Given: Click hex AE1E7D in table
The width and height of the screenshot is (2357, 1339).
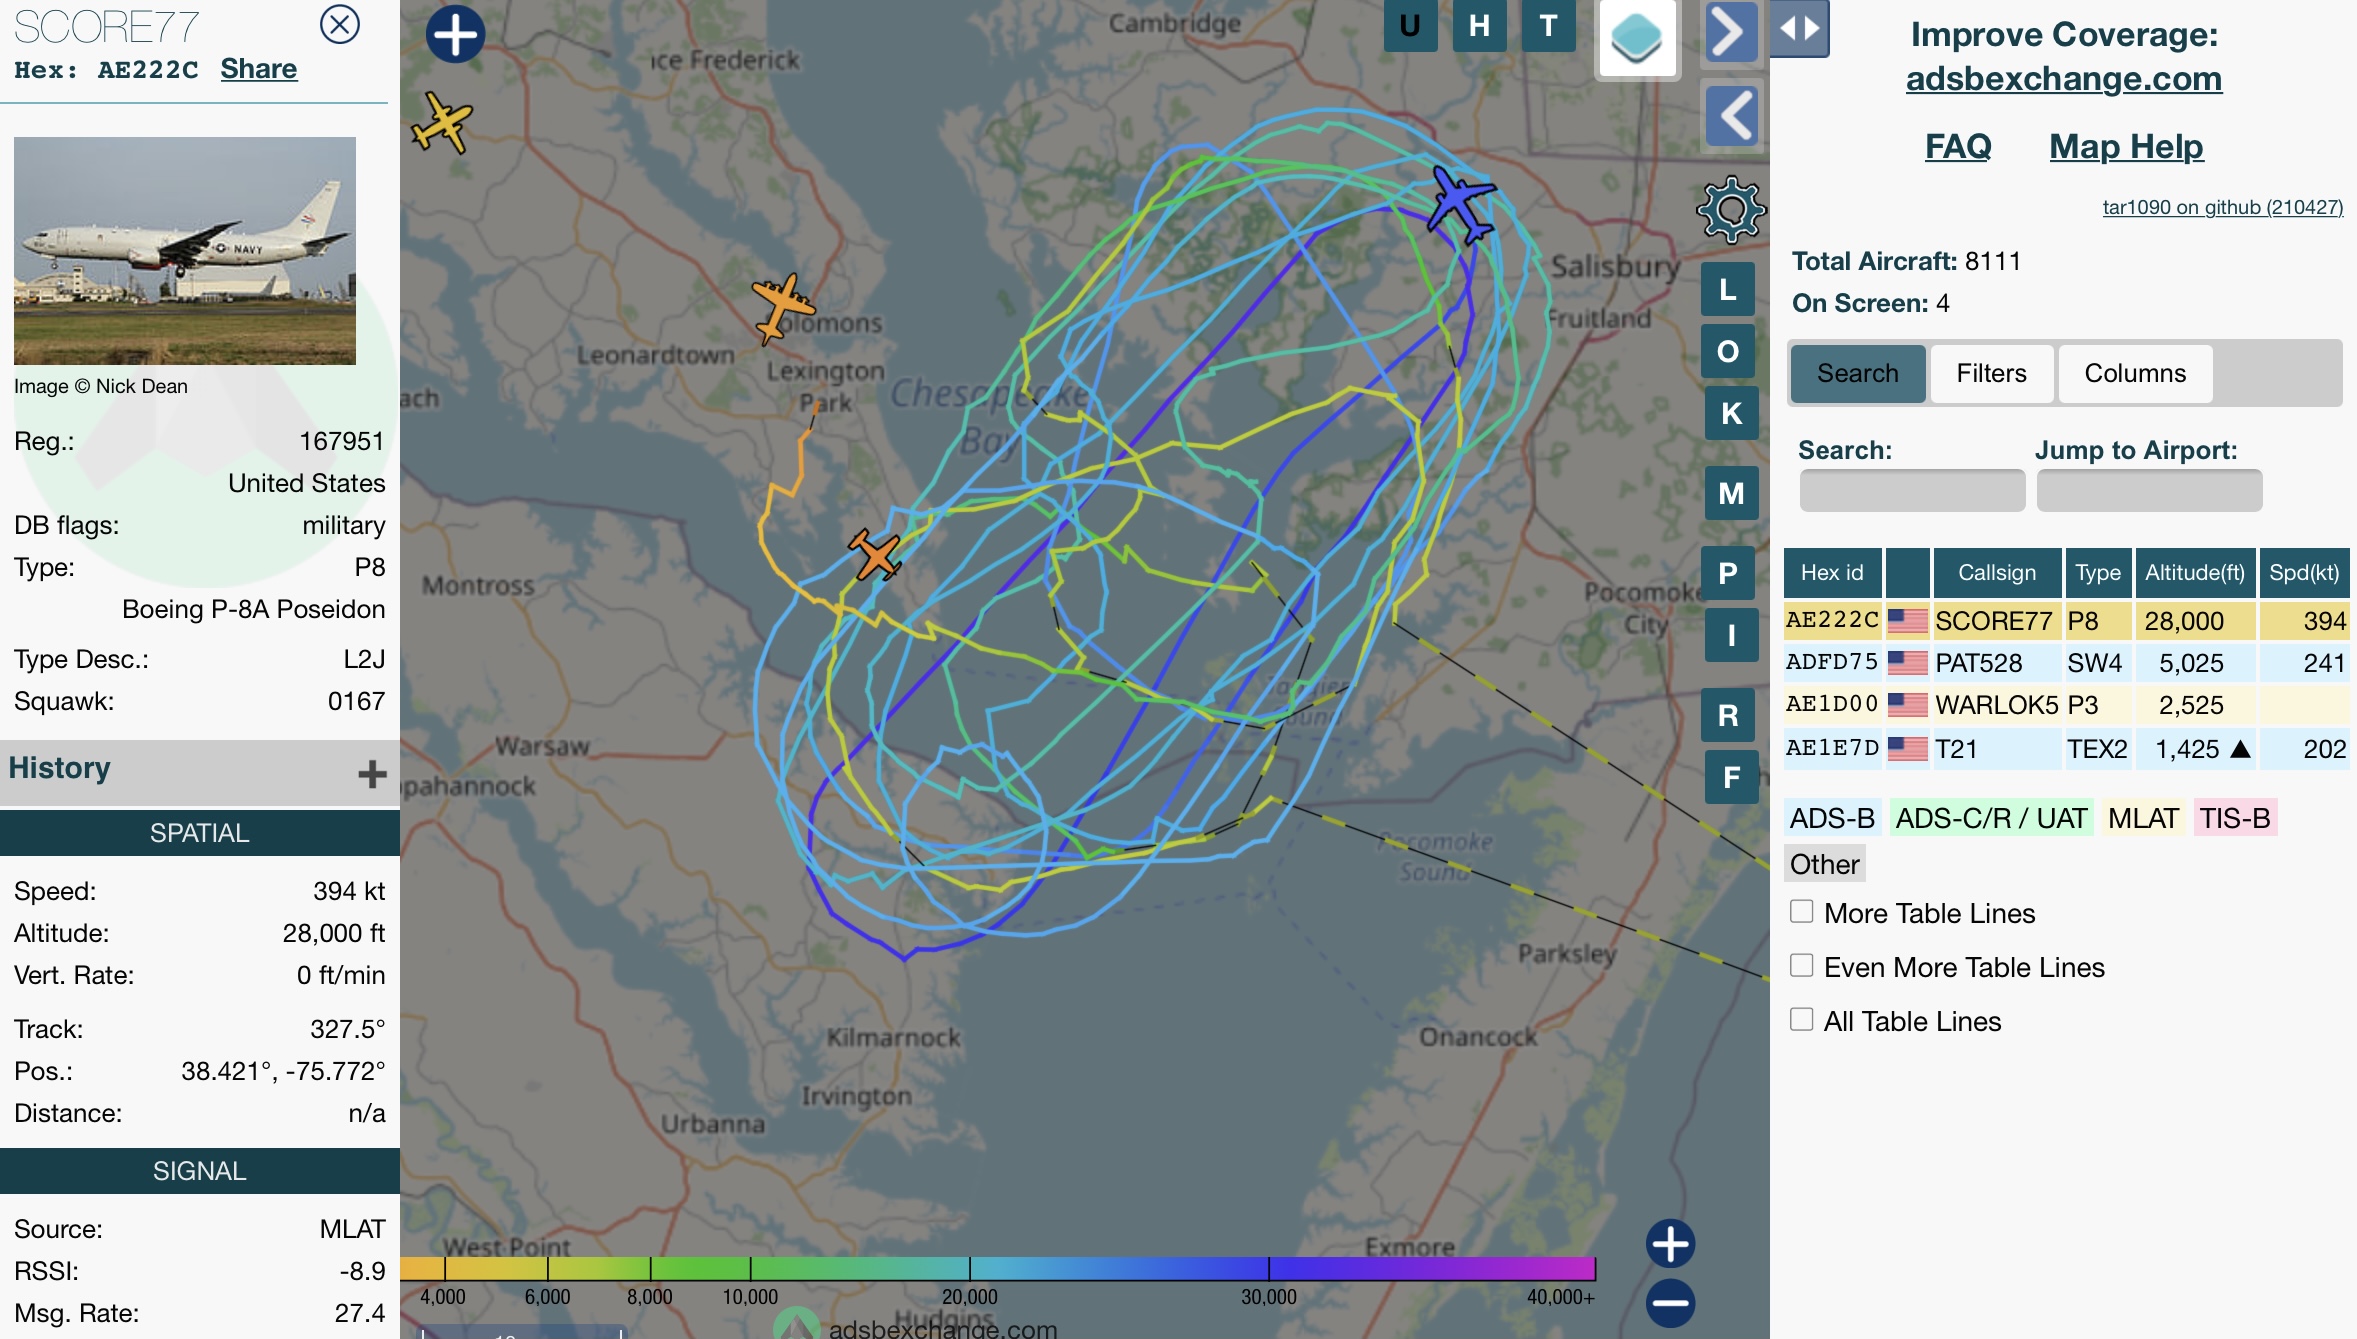Looking at the screenshot, I should pos(1832,748).
